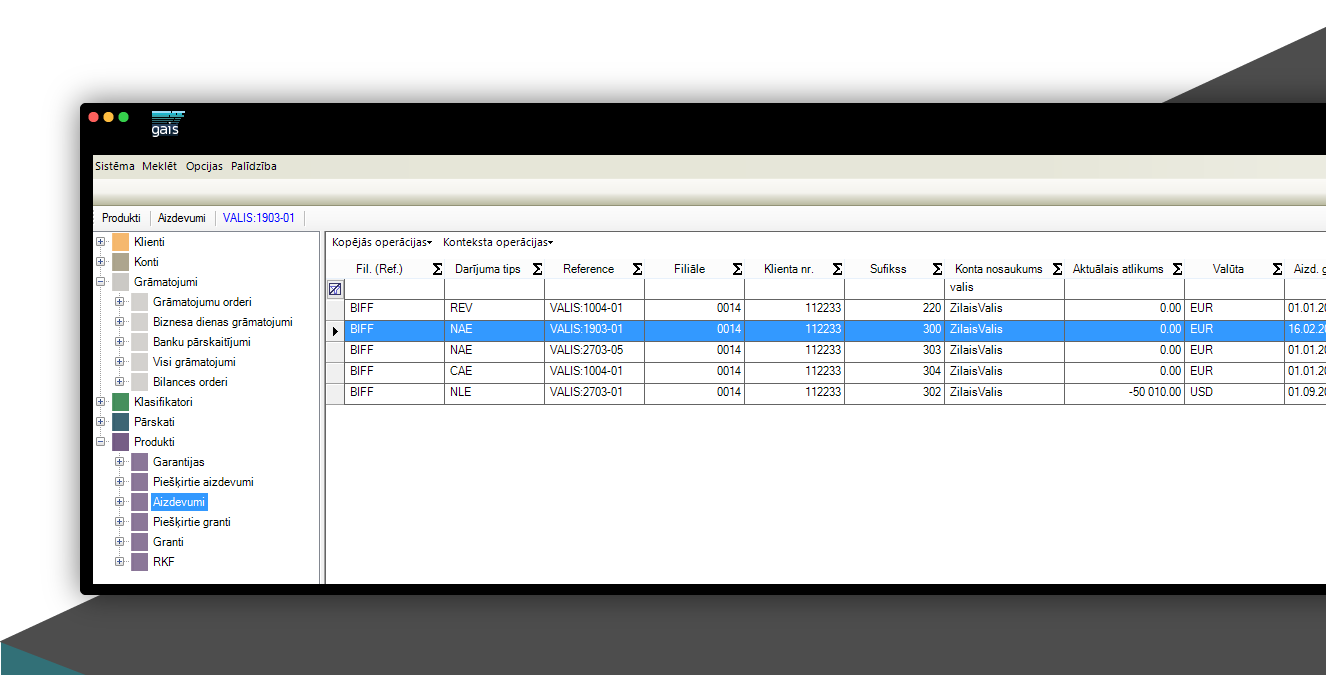Viewport: 1326px width, 675px height.
Task: Click the sigma icon in Klienta nr. header
Action: [837, 269]
